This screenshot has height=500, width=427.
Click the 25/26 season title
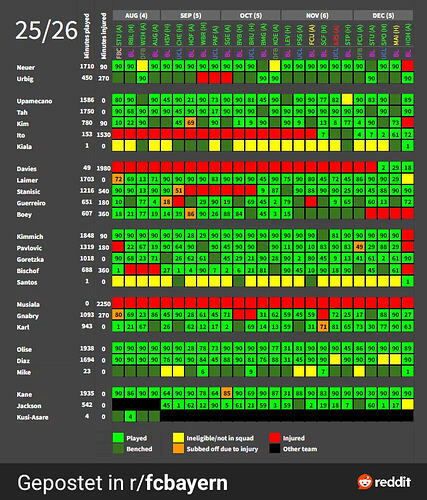[x=46, y=30]
